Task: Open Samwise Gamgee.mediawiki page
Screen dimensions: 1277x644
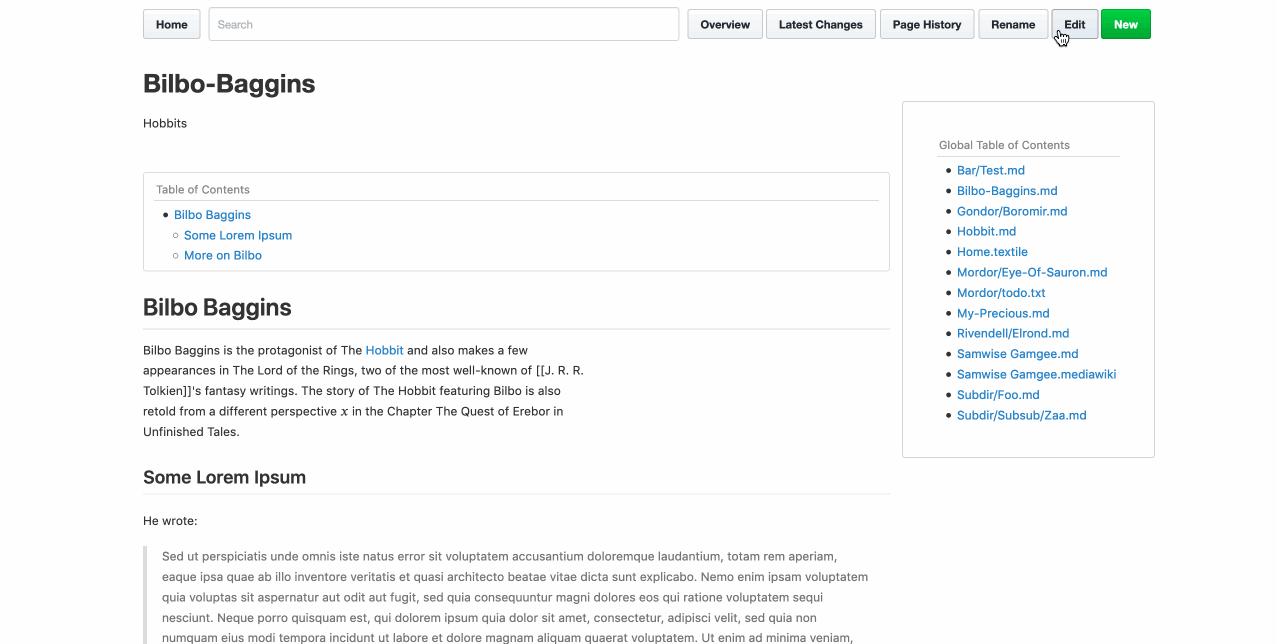Action: (x=1036, y=375)
